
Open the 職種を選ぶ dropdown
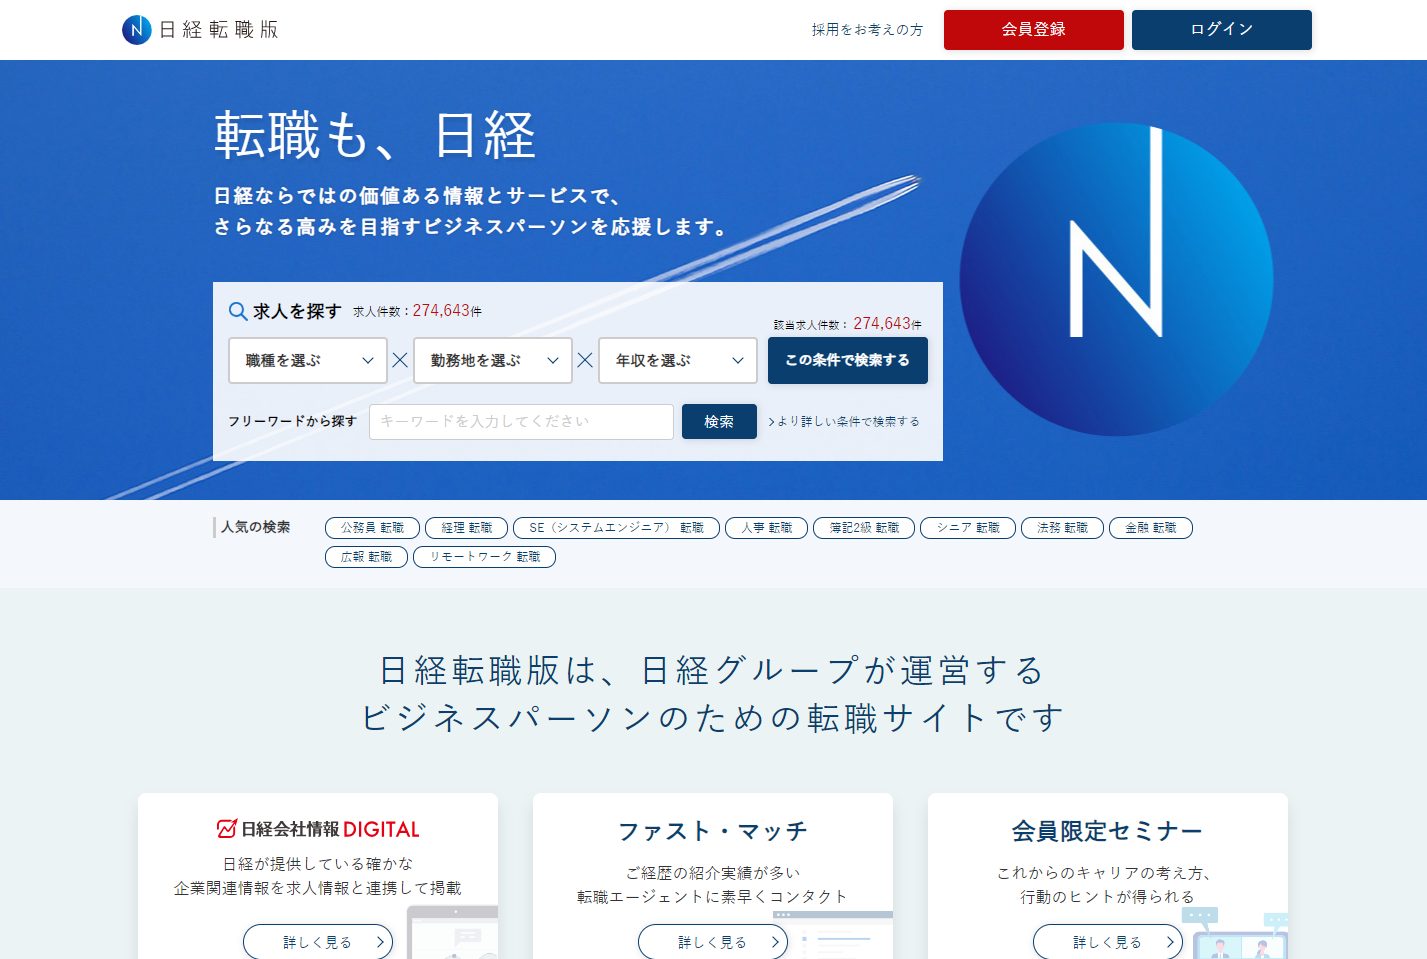[308, 361]
